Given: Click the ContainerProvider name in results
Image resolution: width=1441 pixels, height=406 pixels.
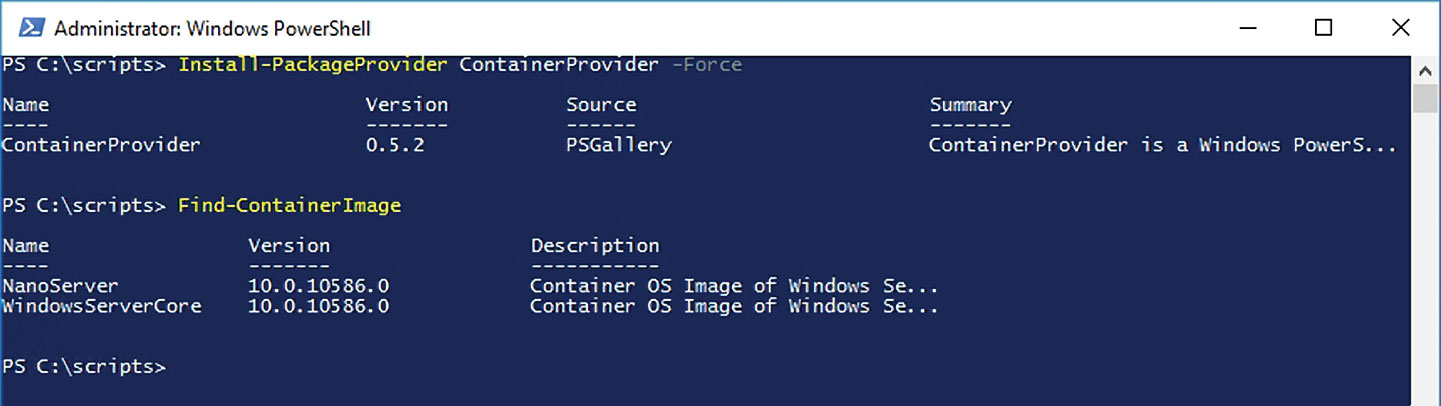Looking at the screenshot, I should [101, 145].
